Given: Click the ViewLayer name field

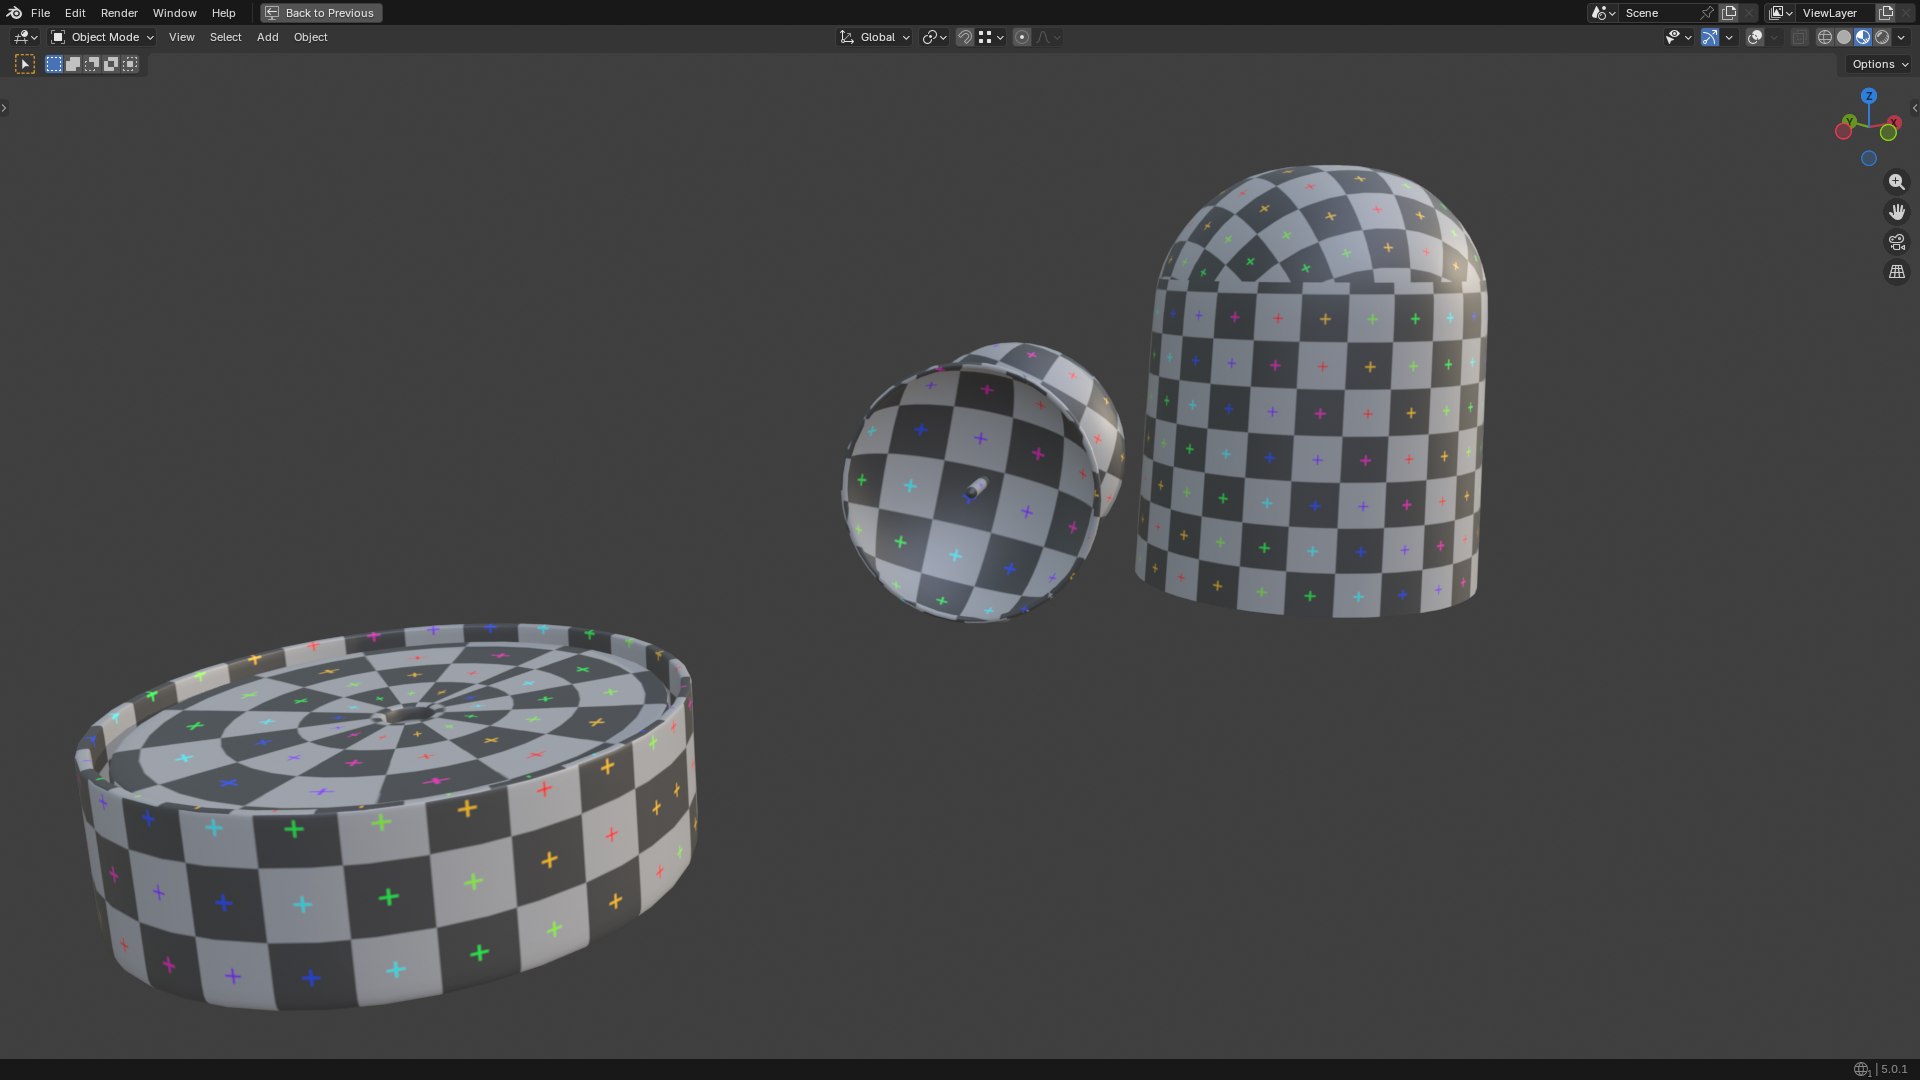Looking at the screenshot, I should (x=1836, y=13).
